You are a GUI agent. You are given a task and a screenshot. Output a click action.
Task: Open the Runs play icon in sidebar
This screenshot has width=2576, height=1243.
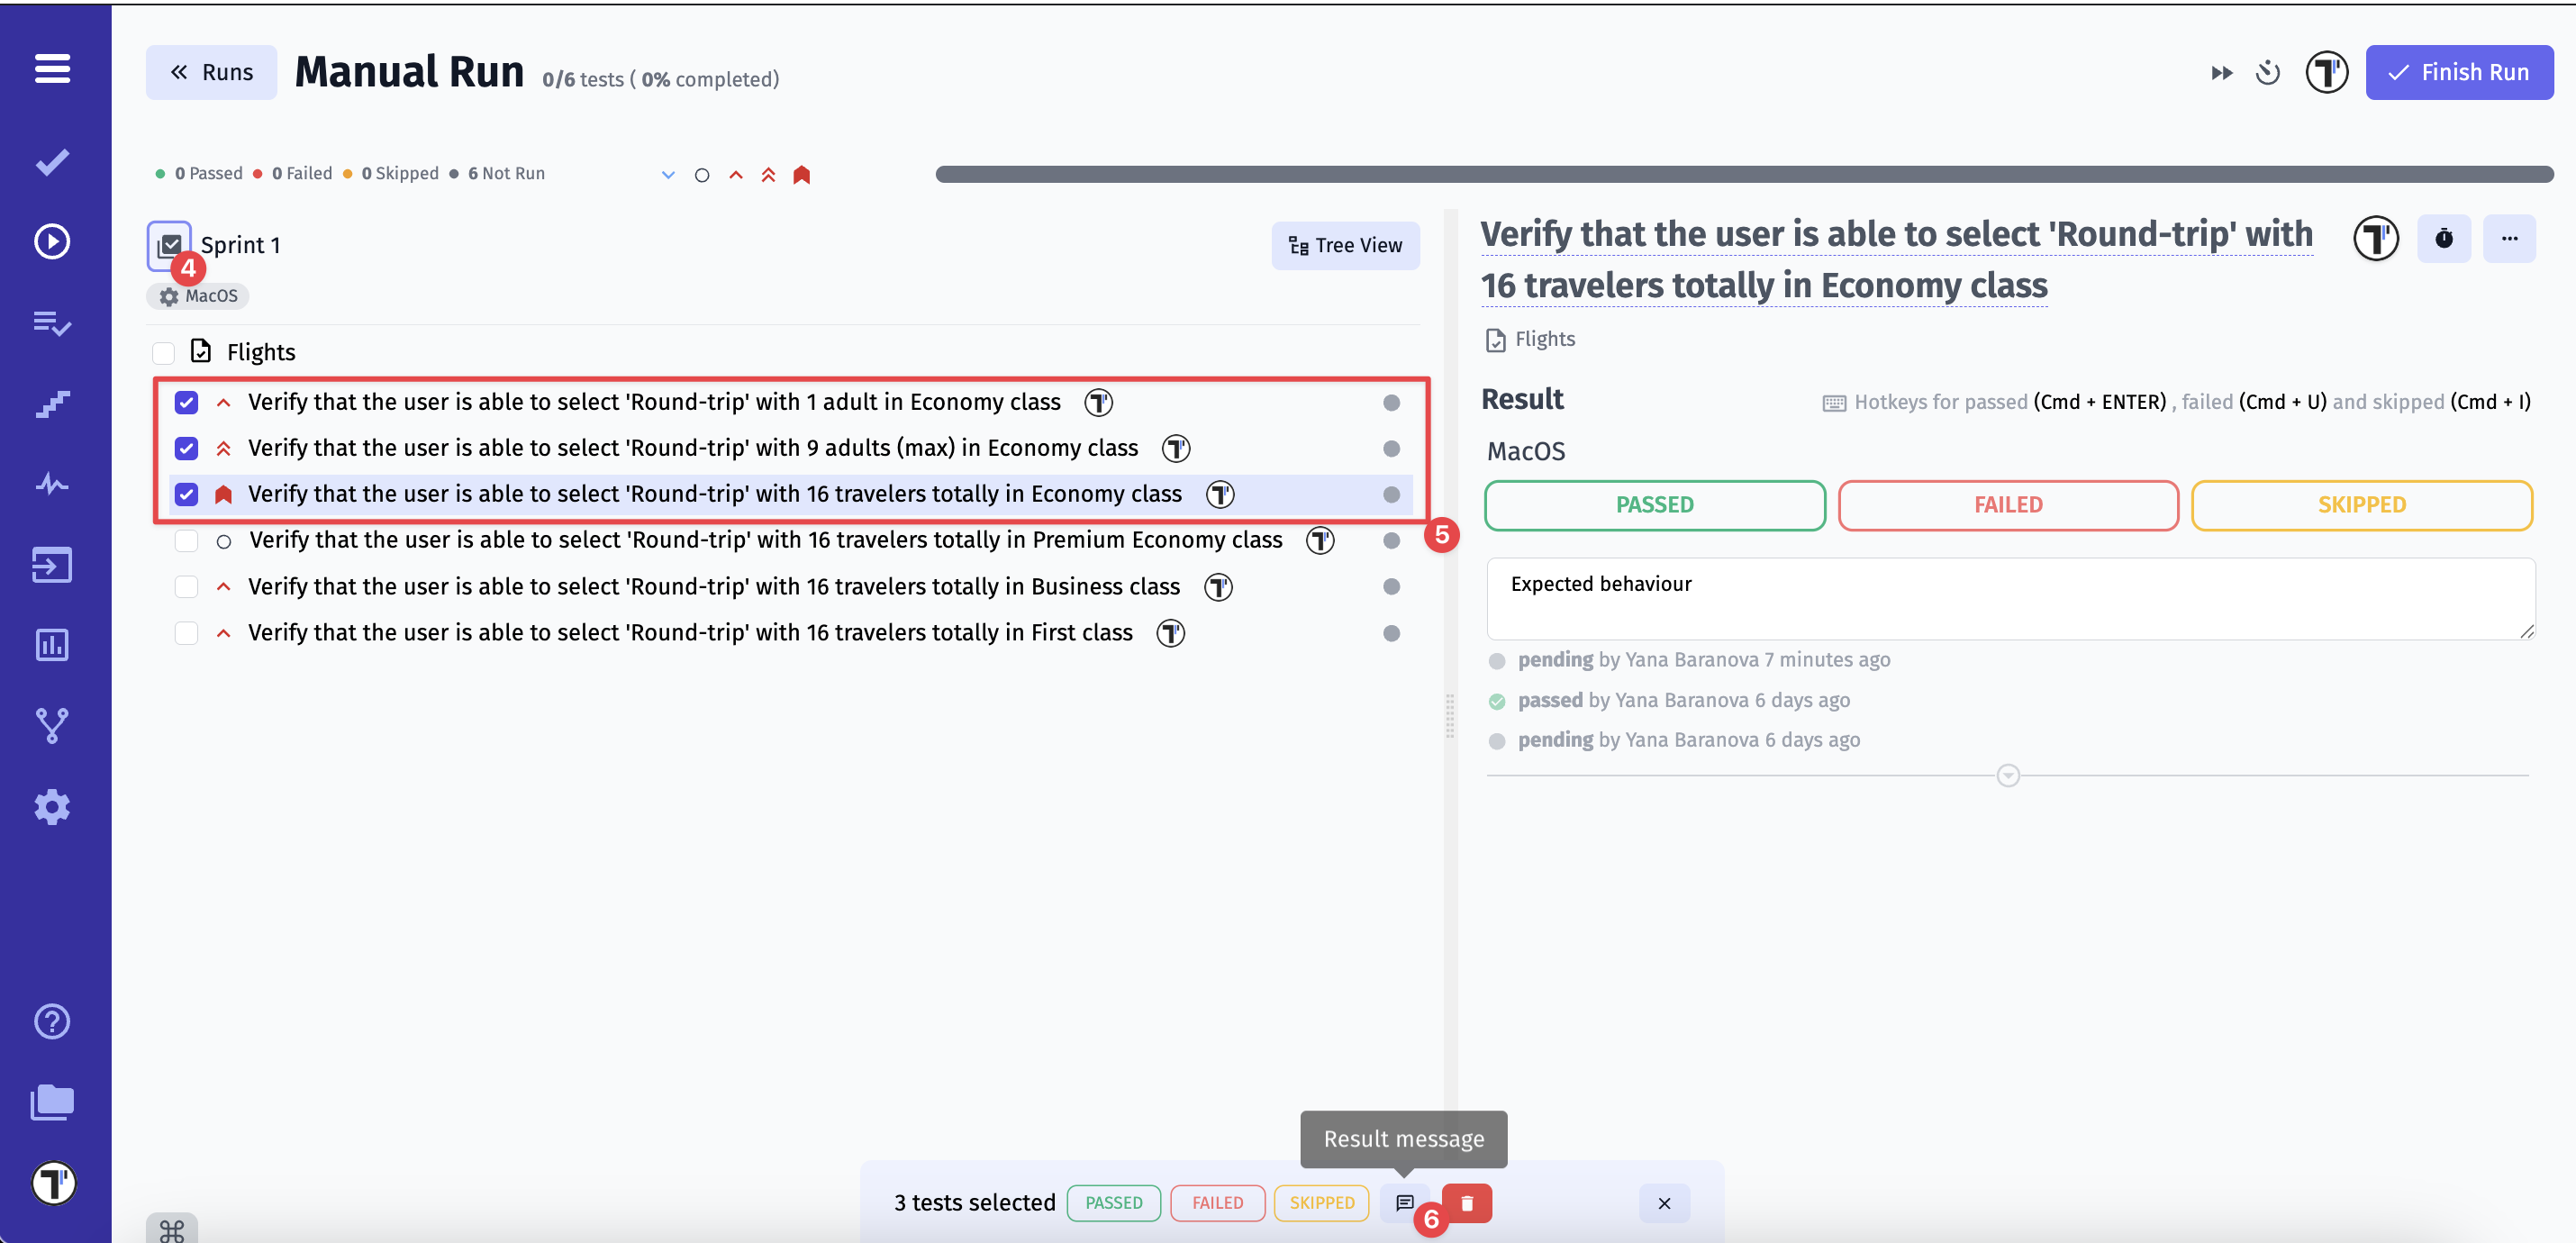click(52, 242)
